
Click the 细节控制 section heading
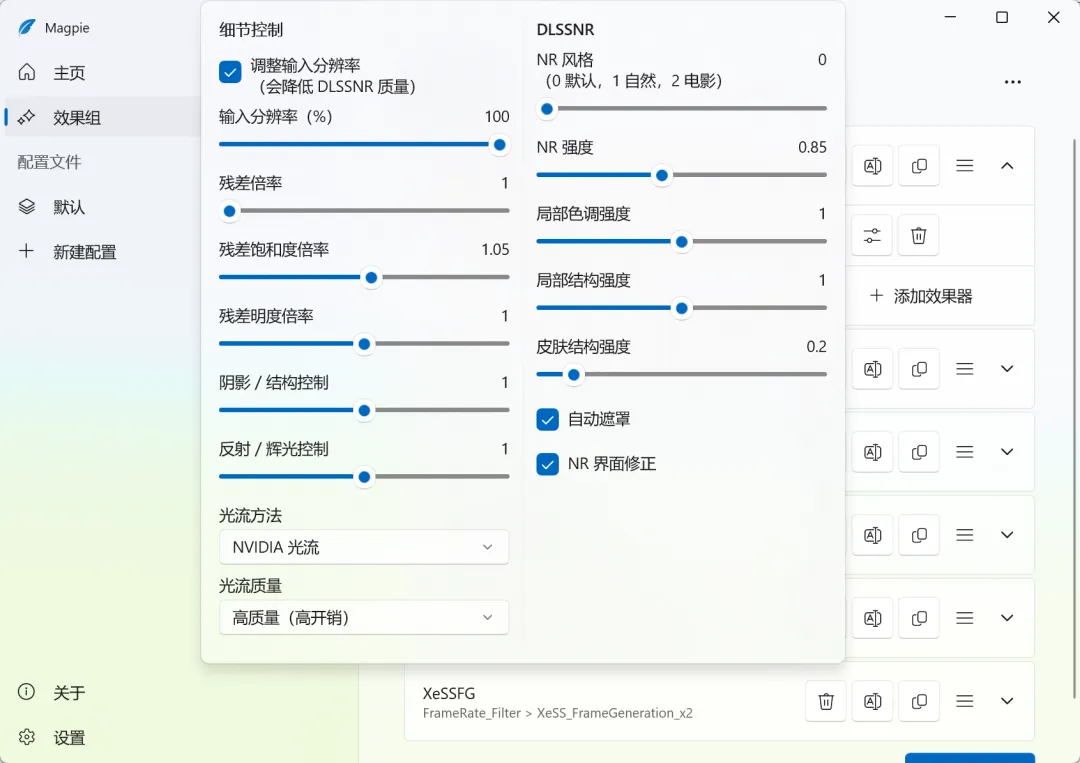pos(251,30)
